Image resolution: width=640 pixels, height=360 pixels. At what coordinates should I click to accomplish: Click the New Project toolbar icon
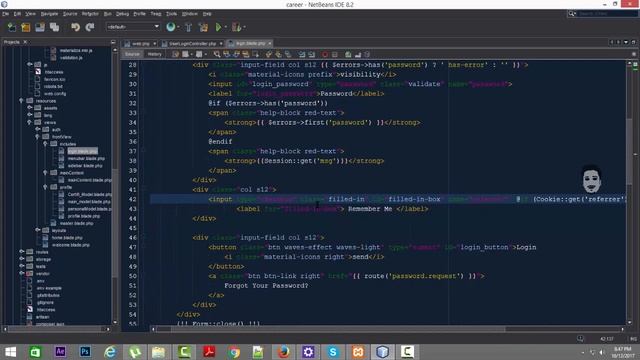coord(26,27)
